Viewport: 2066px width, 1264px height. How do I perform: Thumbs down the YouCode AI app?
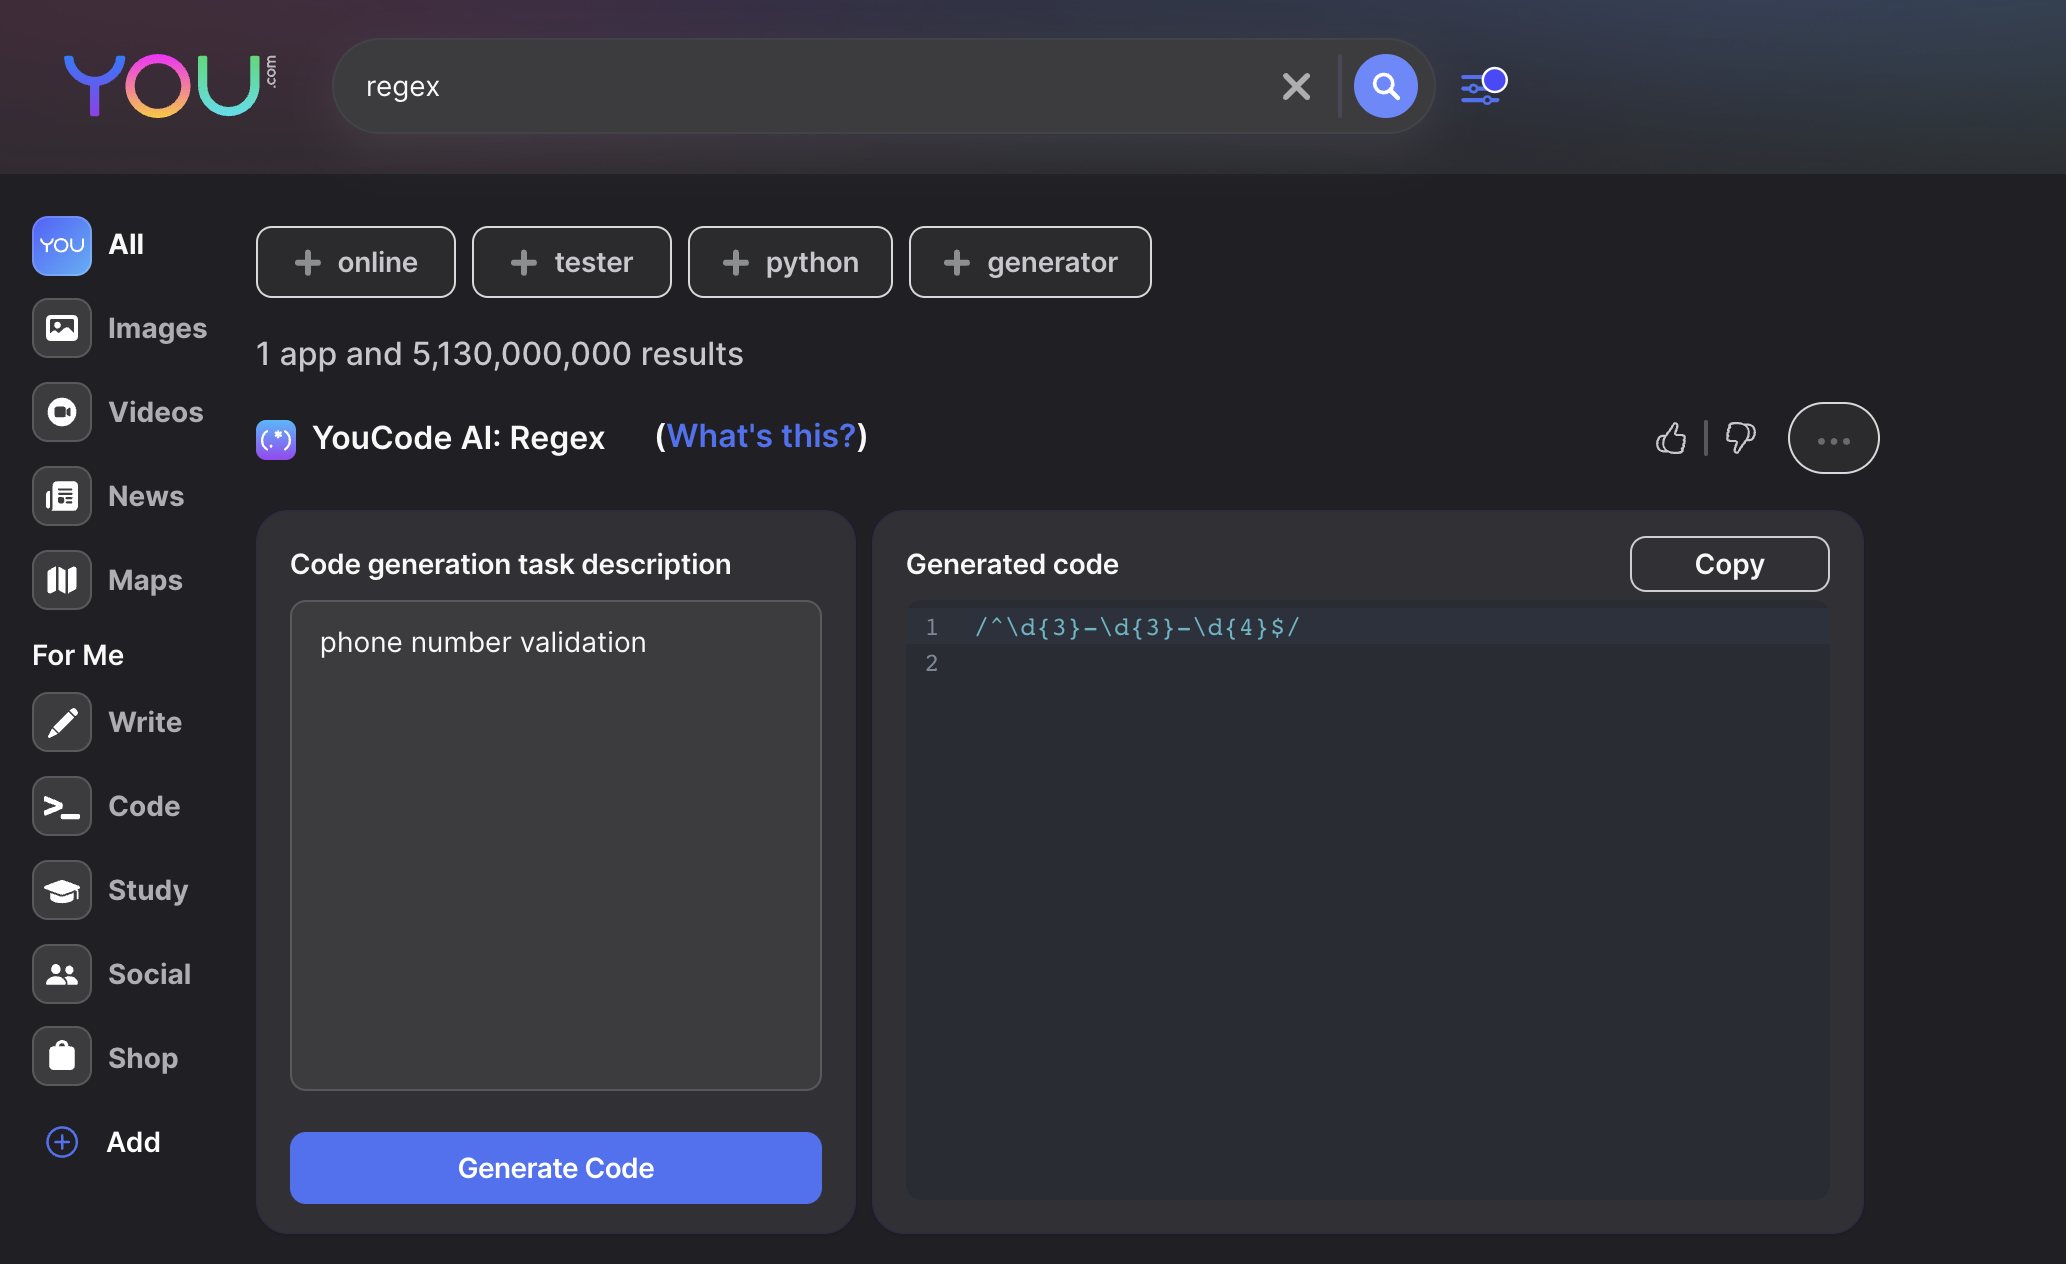[x=1740, y=439]
